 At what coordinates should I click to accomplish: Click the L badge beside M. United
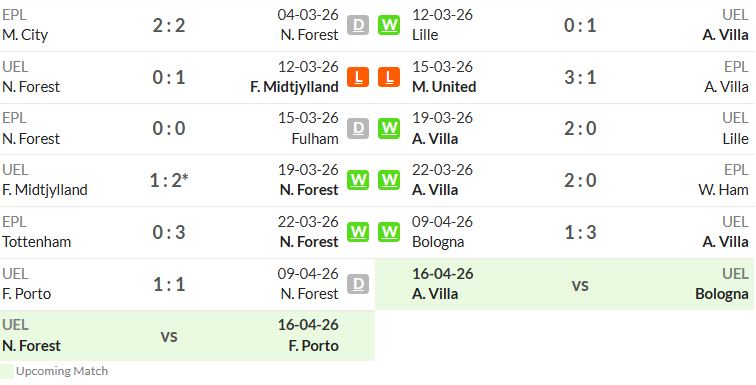[x=389, y=77]
